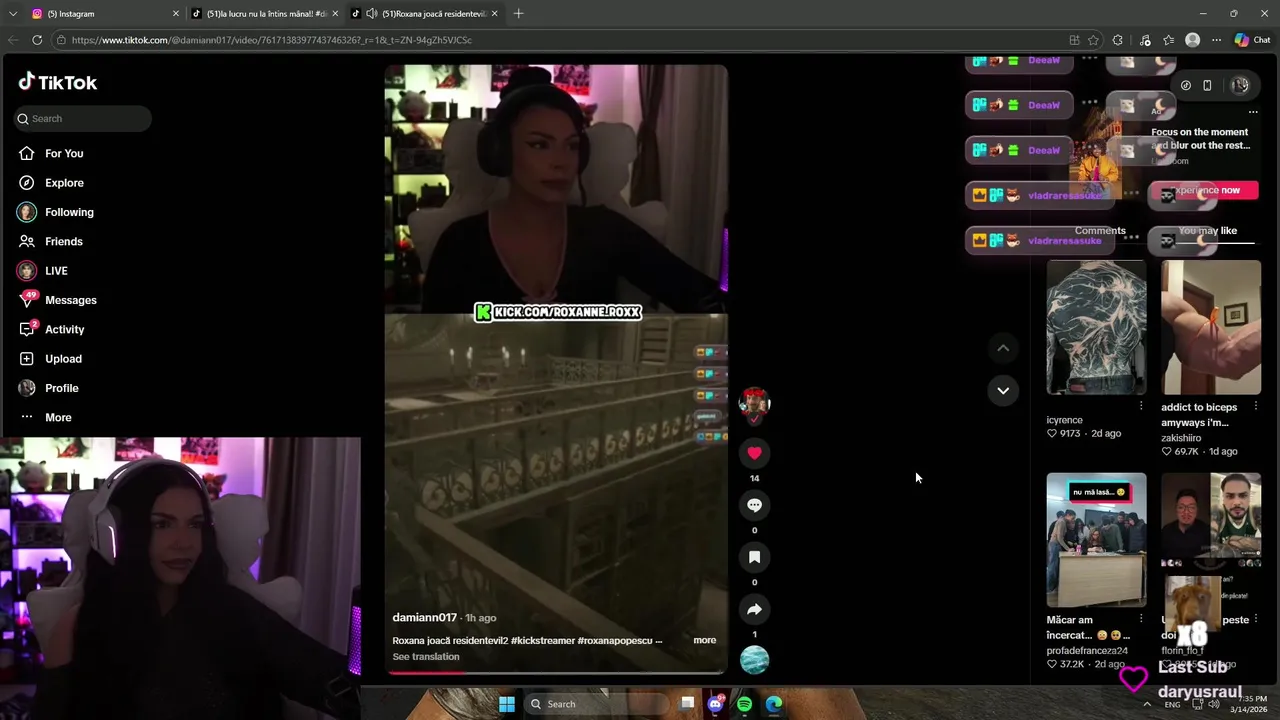
Task: Open the addict to biceps video thumbnail
Action: pos(1211,328)
